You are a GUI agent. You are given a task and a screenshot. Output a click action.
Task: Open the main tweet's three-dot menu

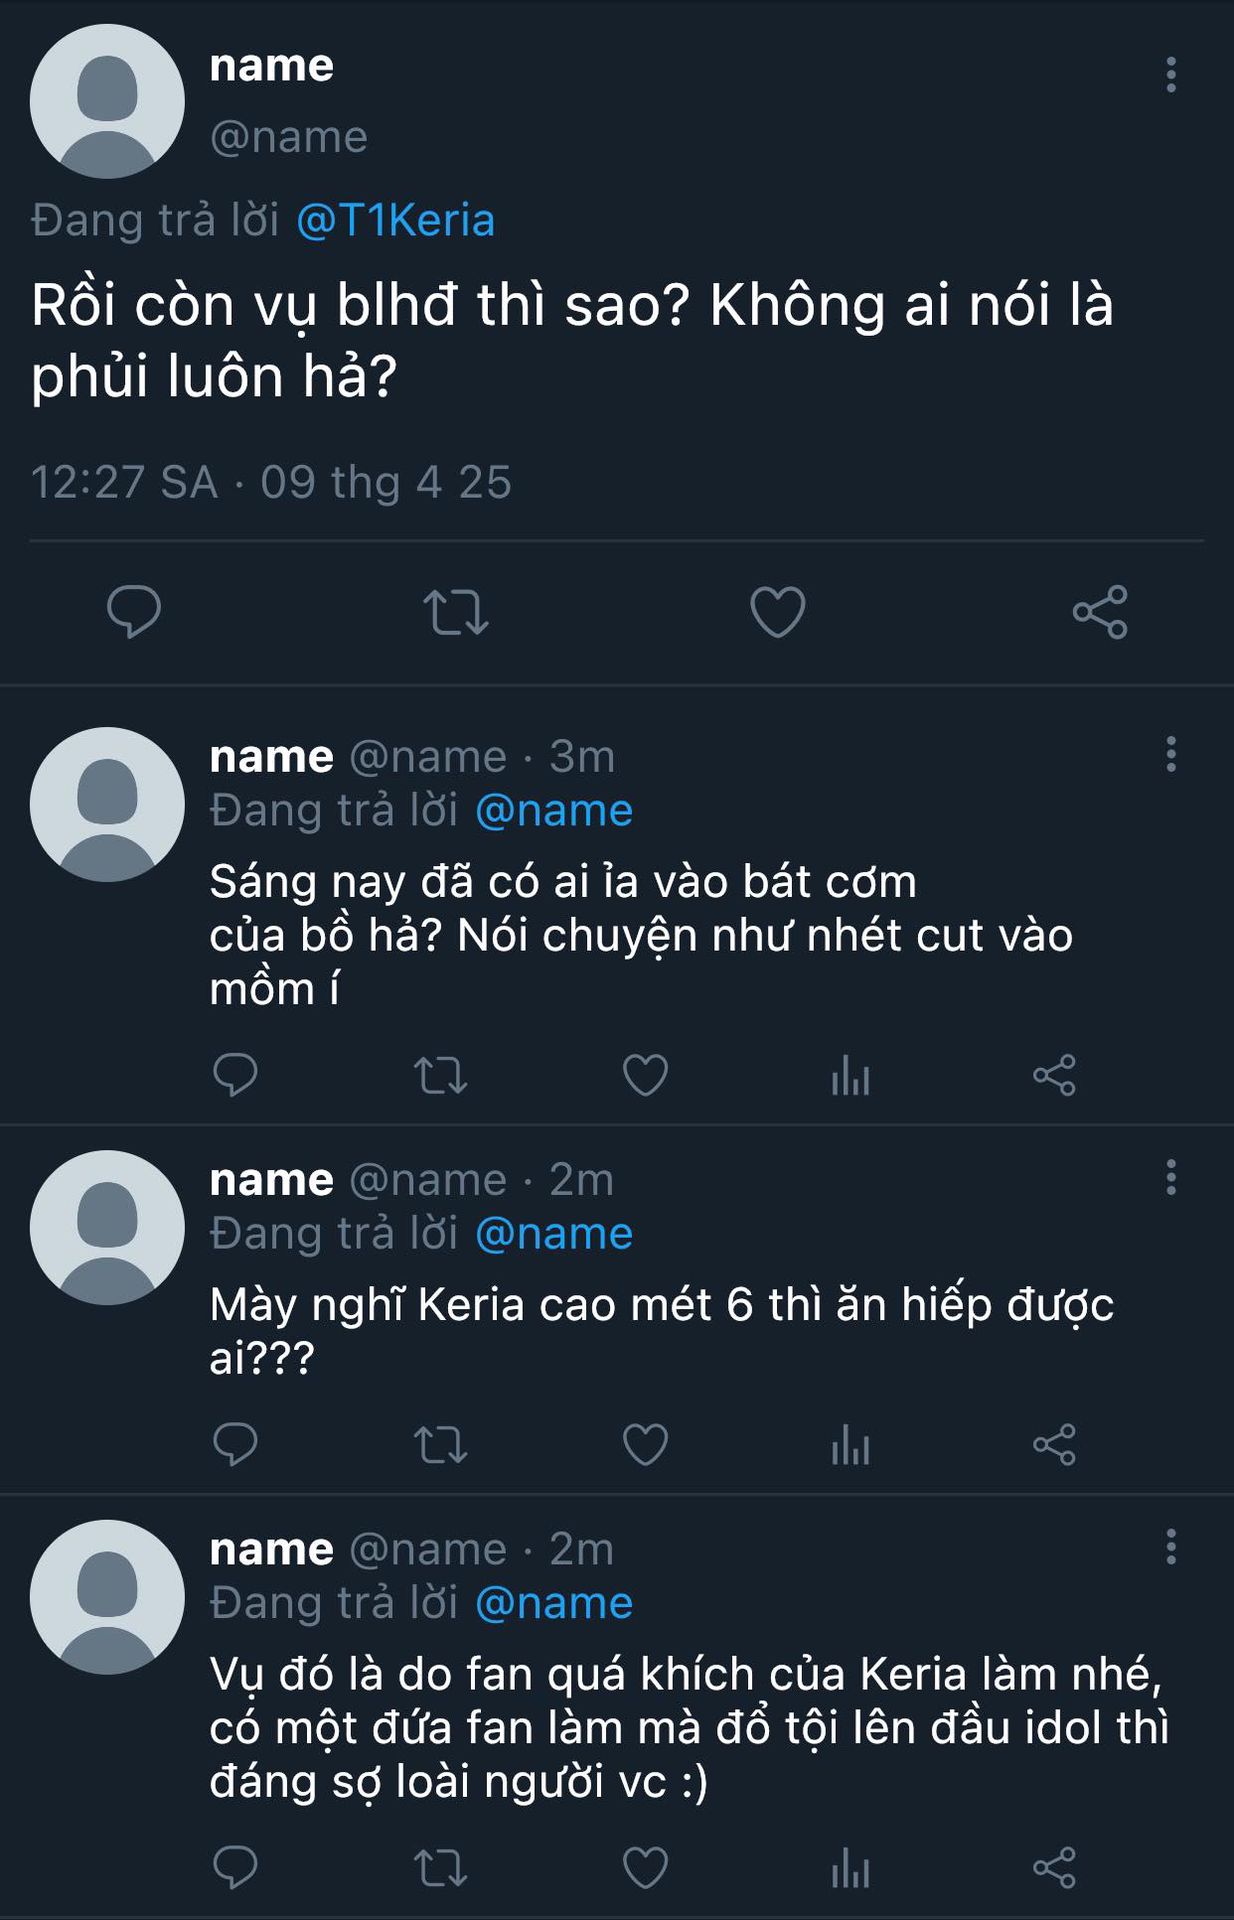click(x=1170, y=75)
